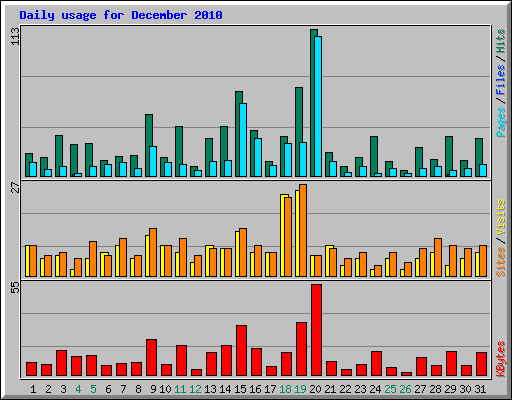Viewport: 512px width, 400px height.
Task: Click the red KBytes bar for day 15
Action: (241, 351)
